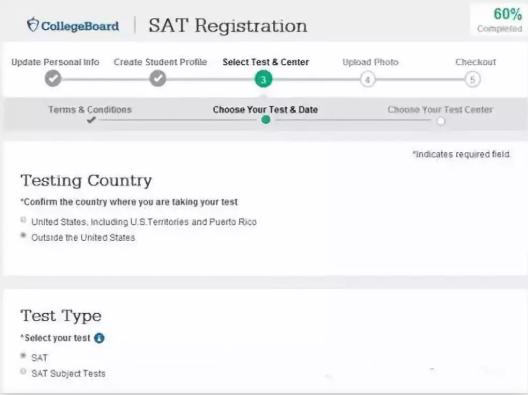
Task: Go to the Checkout step
Action: pyautogui.click(x=476, y=62)
